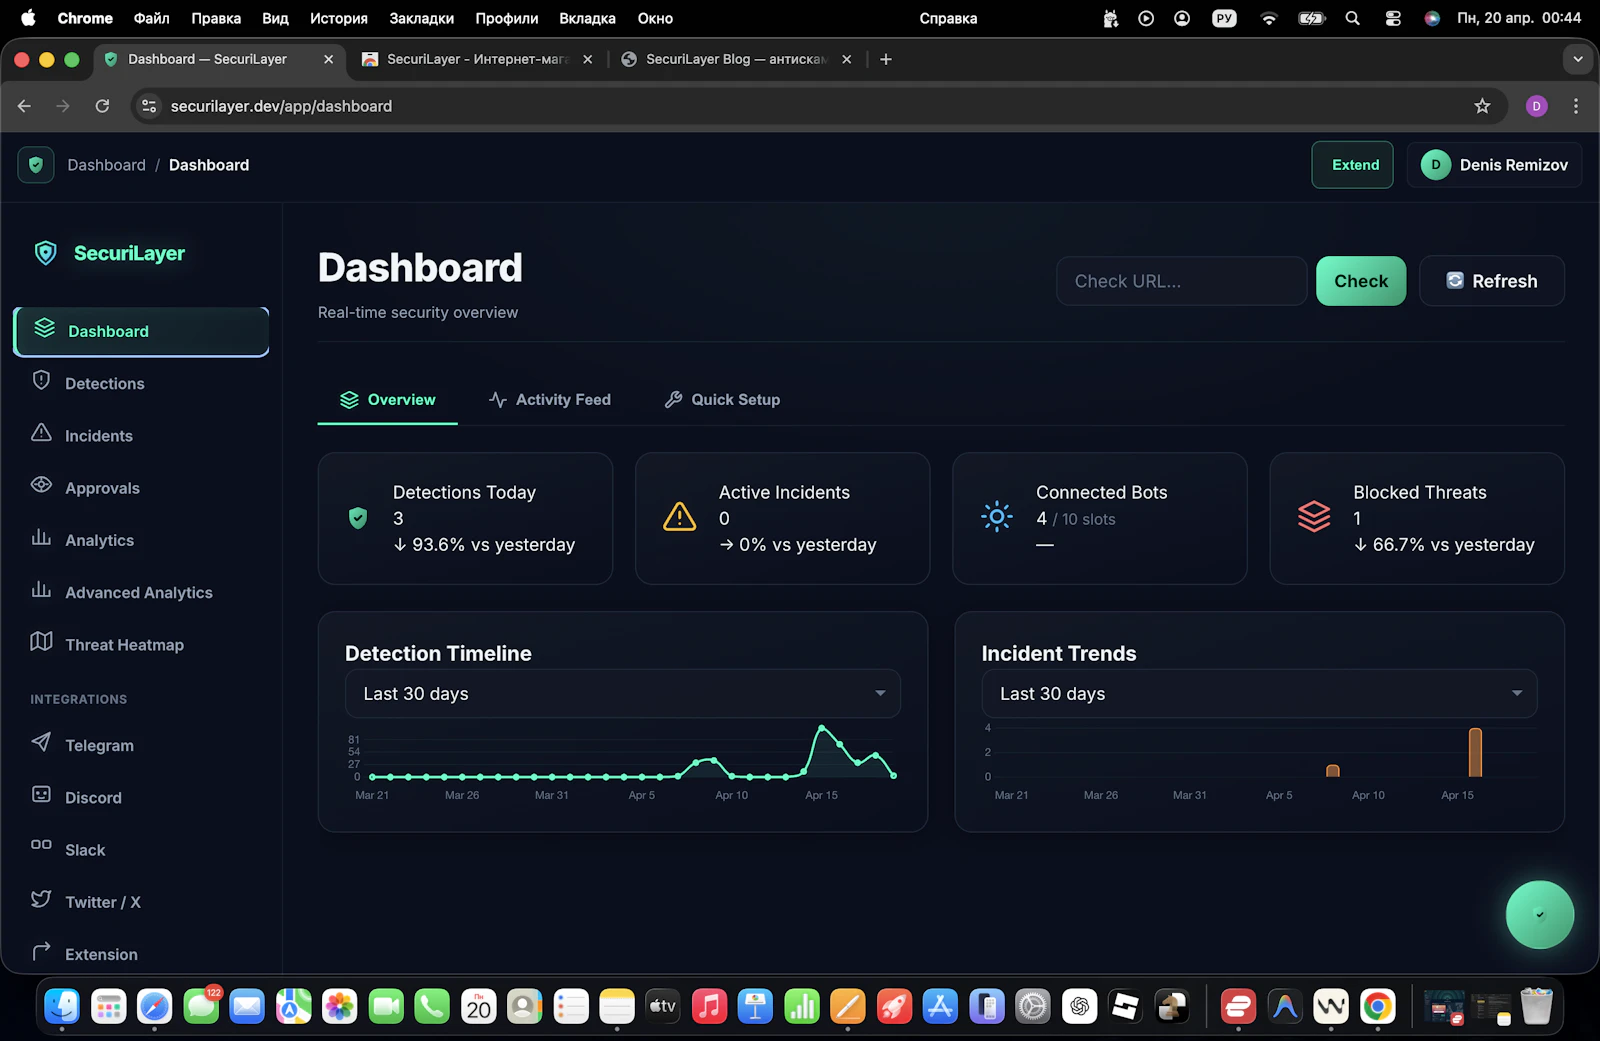Open the Detections section in sidebar

[104, 383]
